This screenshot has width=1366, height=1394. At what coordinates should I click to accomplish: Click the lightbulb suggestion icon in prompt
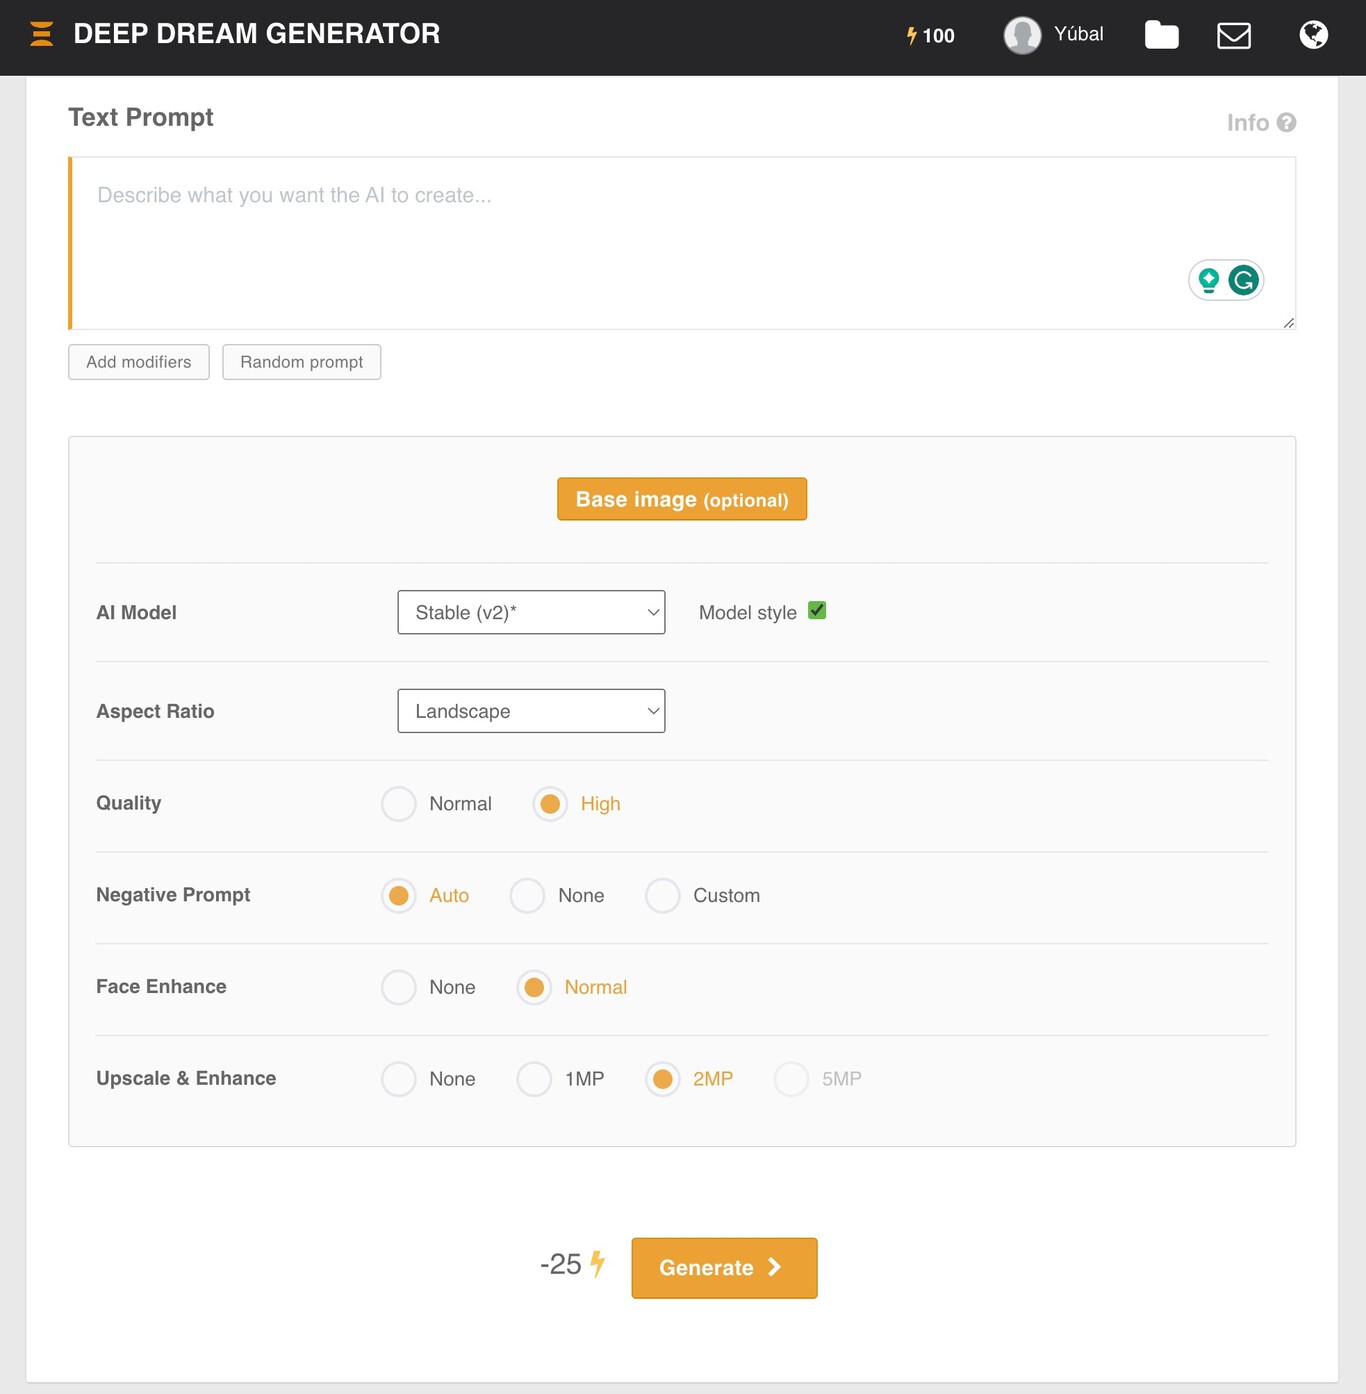pyautogui.click(x=1209, y=280)
